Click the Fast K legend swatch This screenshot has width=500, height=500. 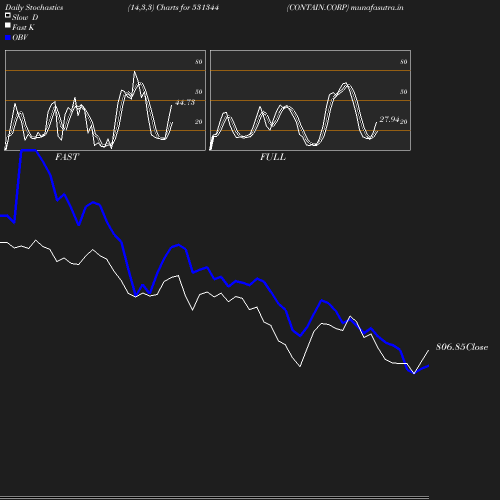tap(8, 25)
